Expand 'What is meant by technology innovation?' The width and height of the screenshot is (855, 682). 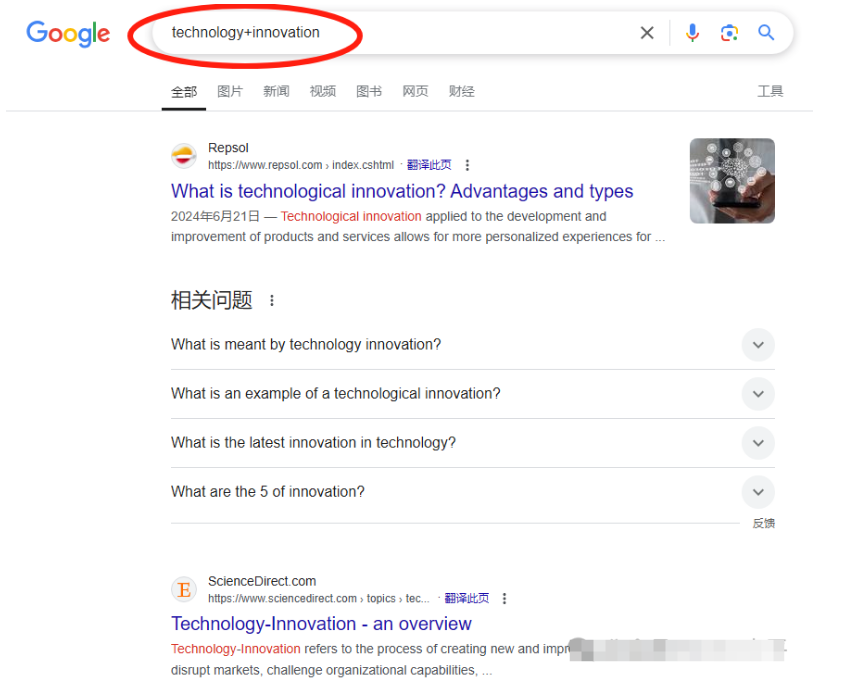758,345
